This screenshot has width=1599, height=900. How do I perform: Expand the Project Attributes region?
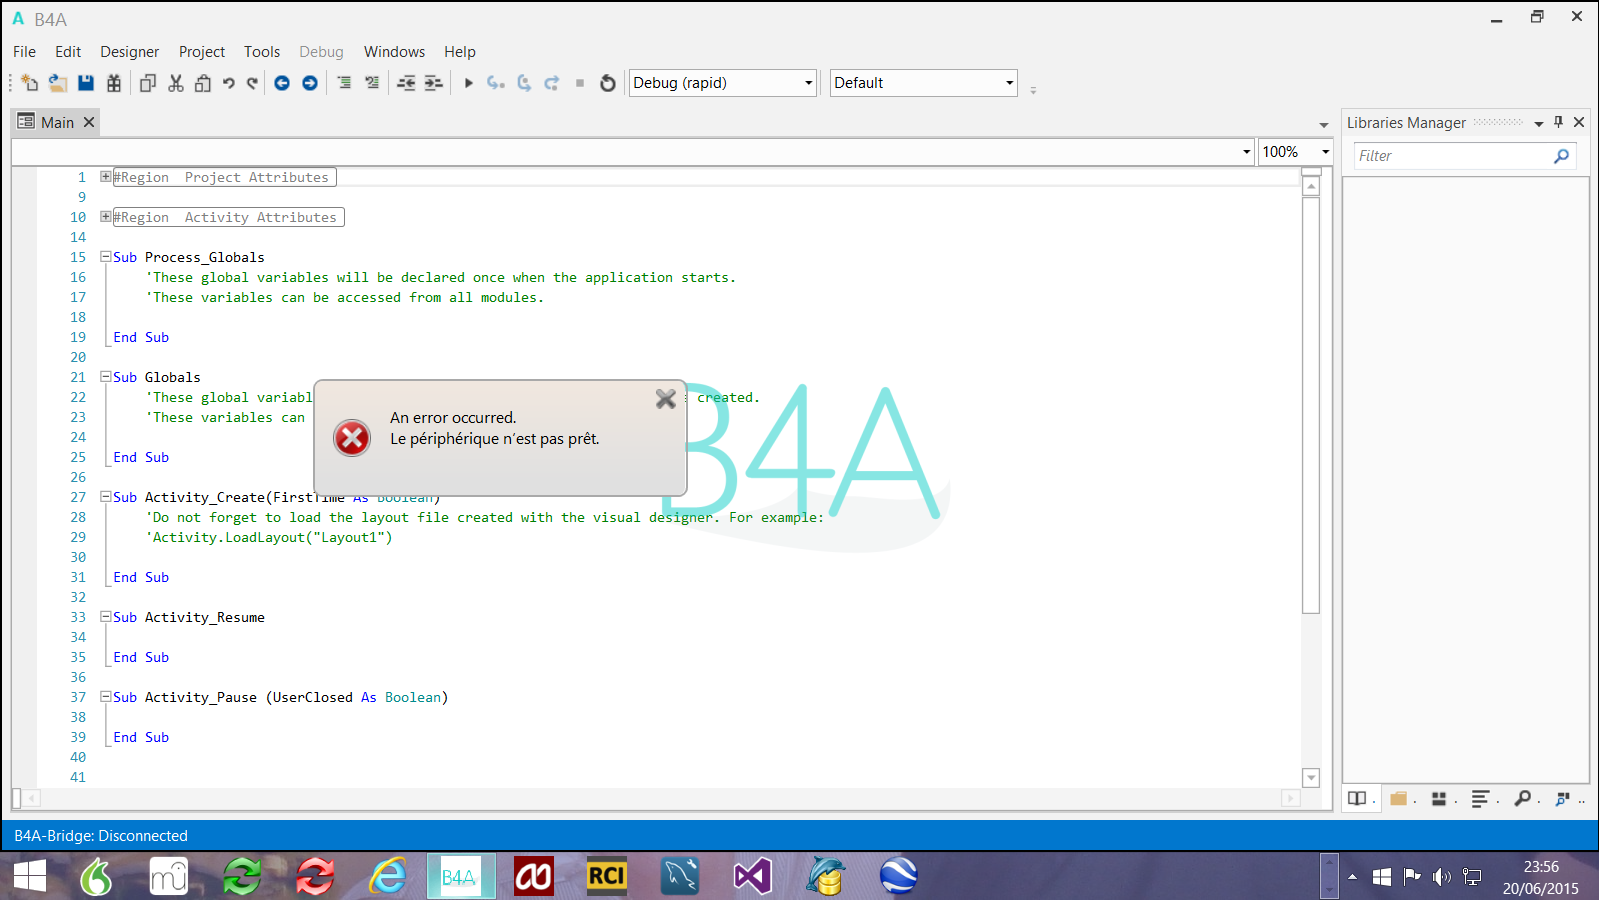pos(106,177)
